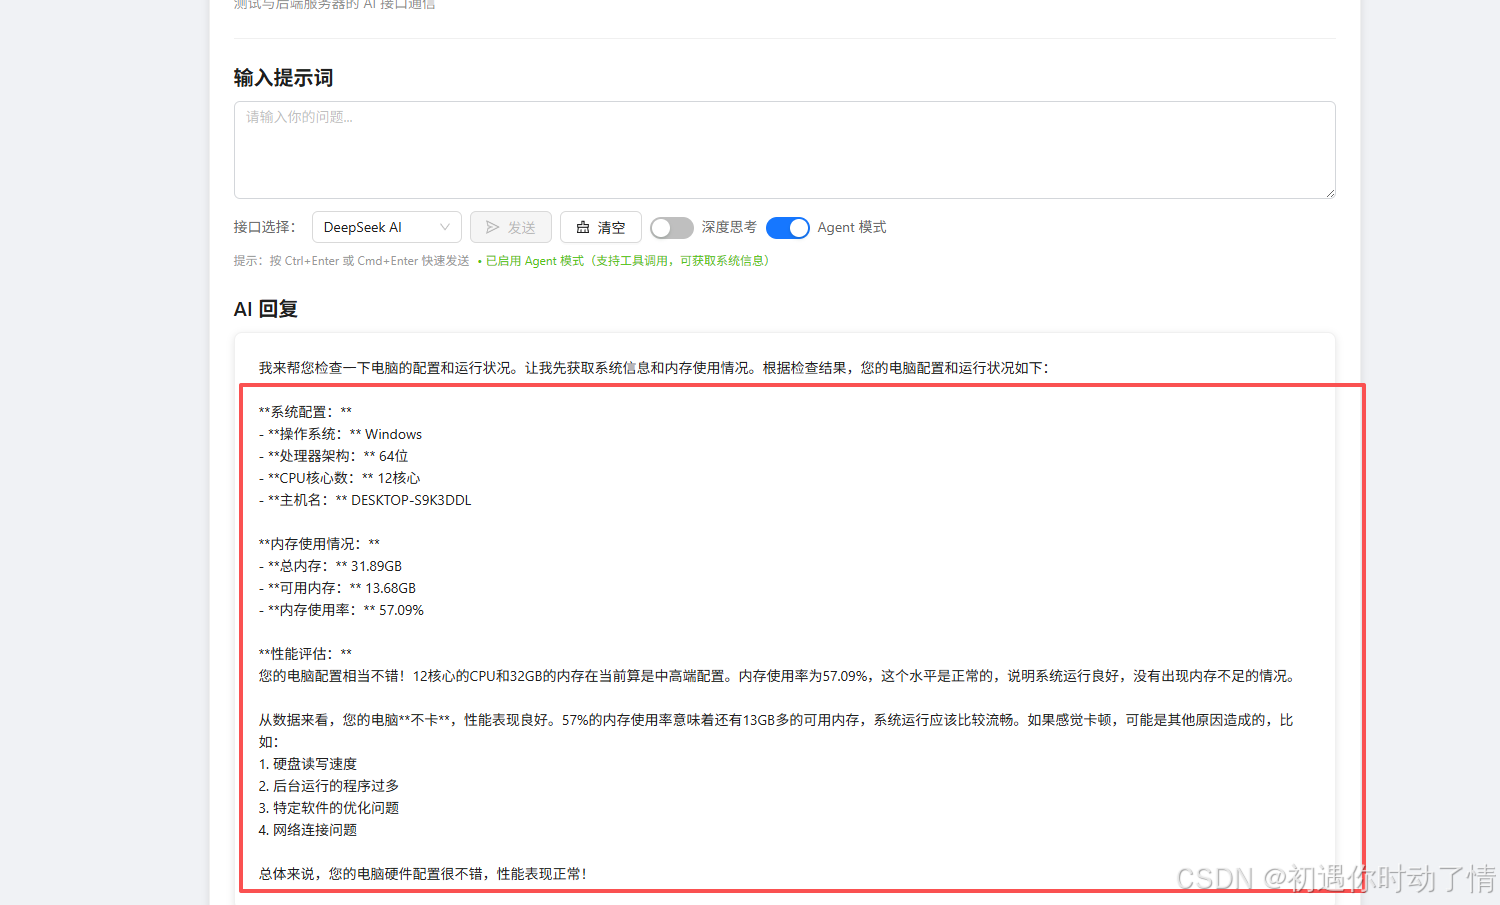Viewport: 1500px width, 905px height.
Task: Choose another option in the API selector
Action: click(386, 227)
